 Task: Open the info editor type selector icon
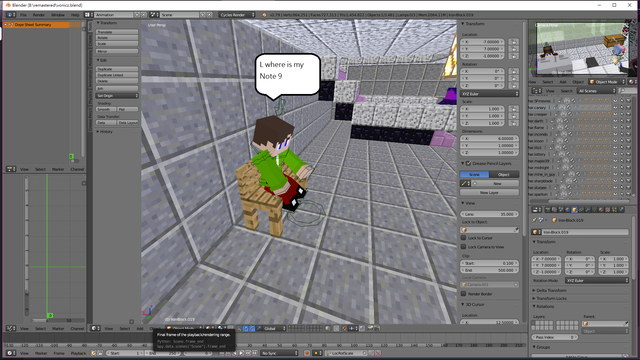coord(11,15)
